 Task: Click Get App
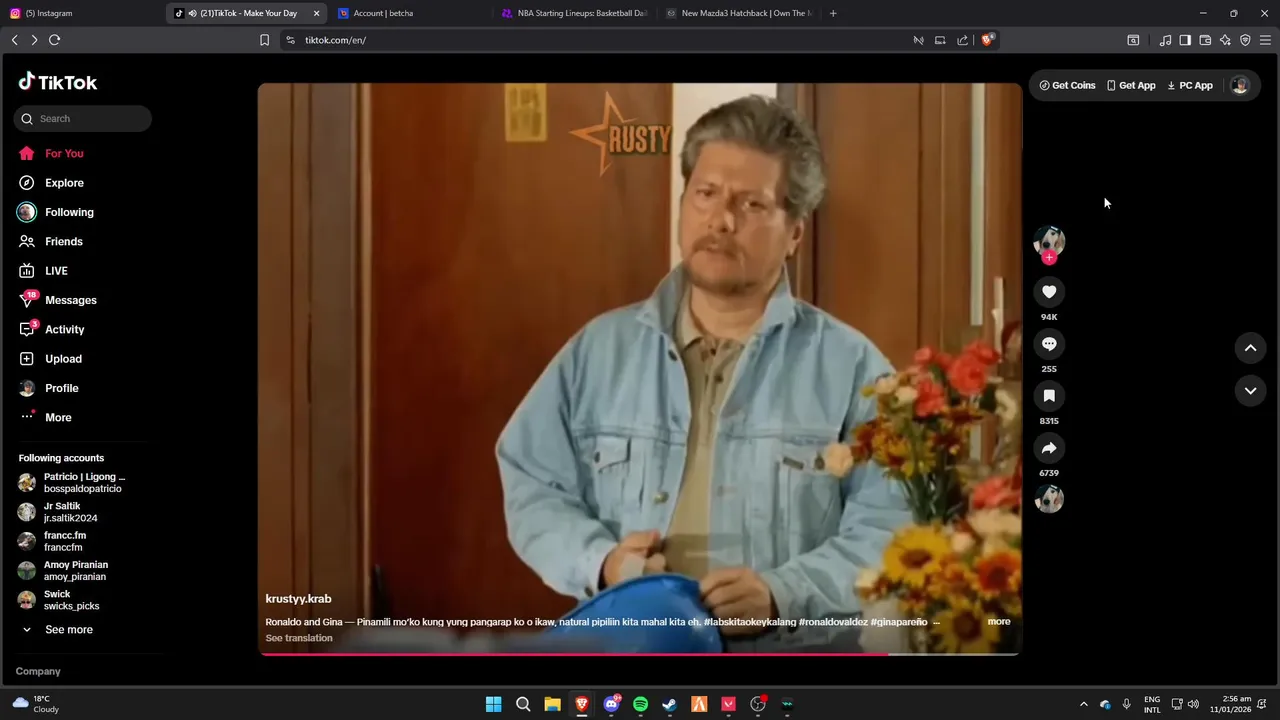pos(1131,85)
